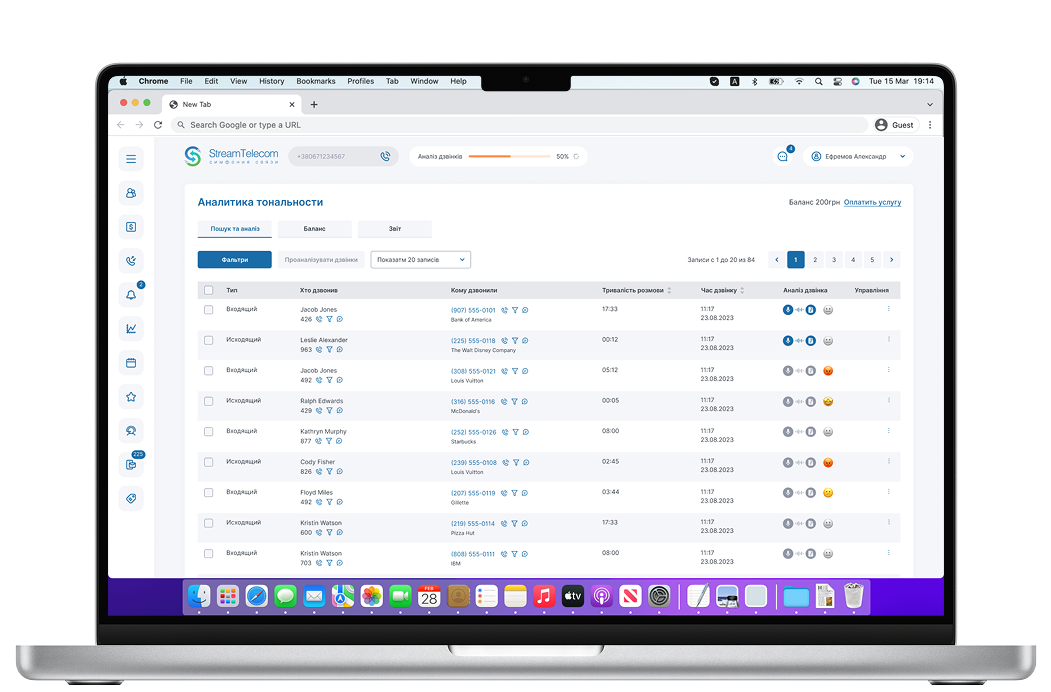Expand the Ефремов Александр user menu
Viewport: 1051px width, 692px height.
859,157
